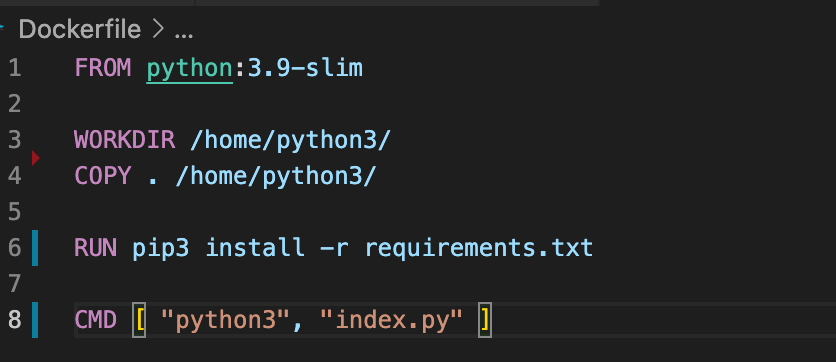Click the COPY keyword

point(103,175)
